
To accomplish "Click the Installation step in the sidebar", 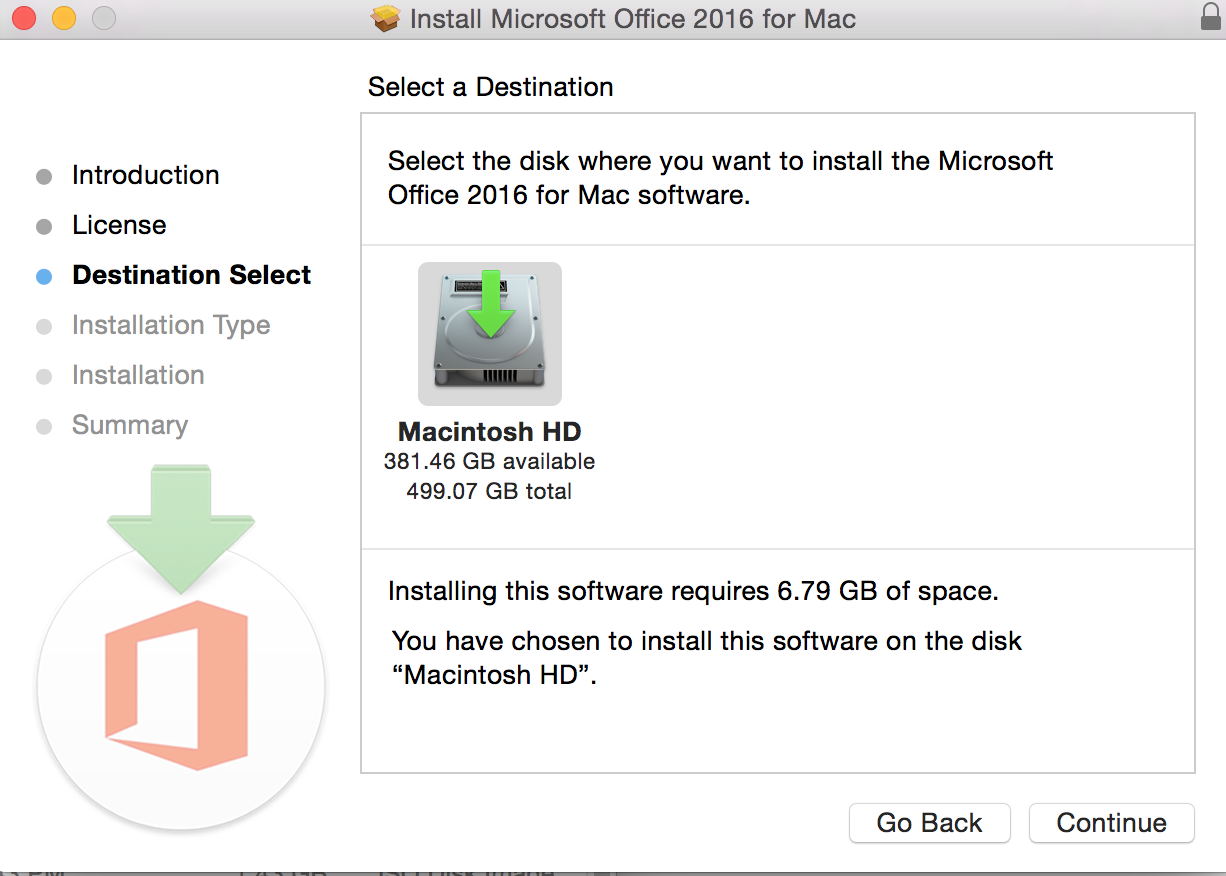I will (138, 375).
